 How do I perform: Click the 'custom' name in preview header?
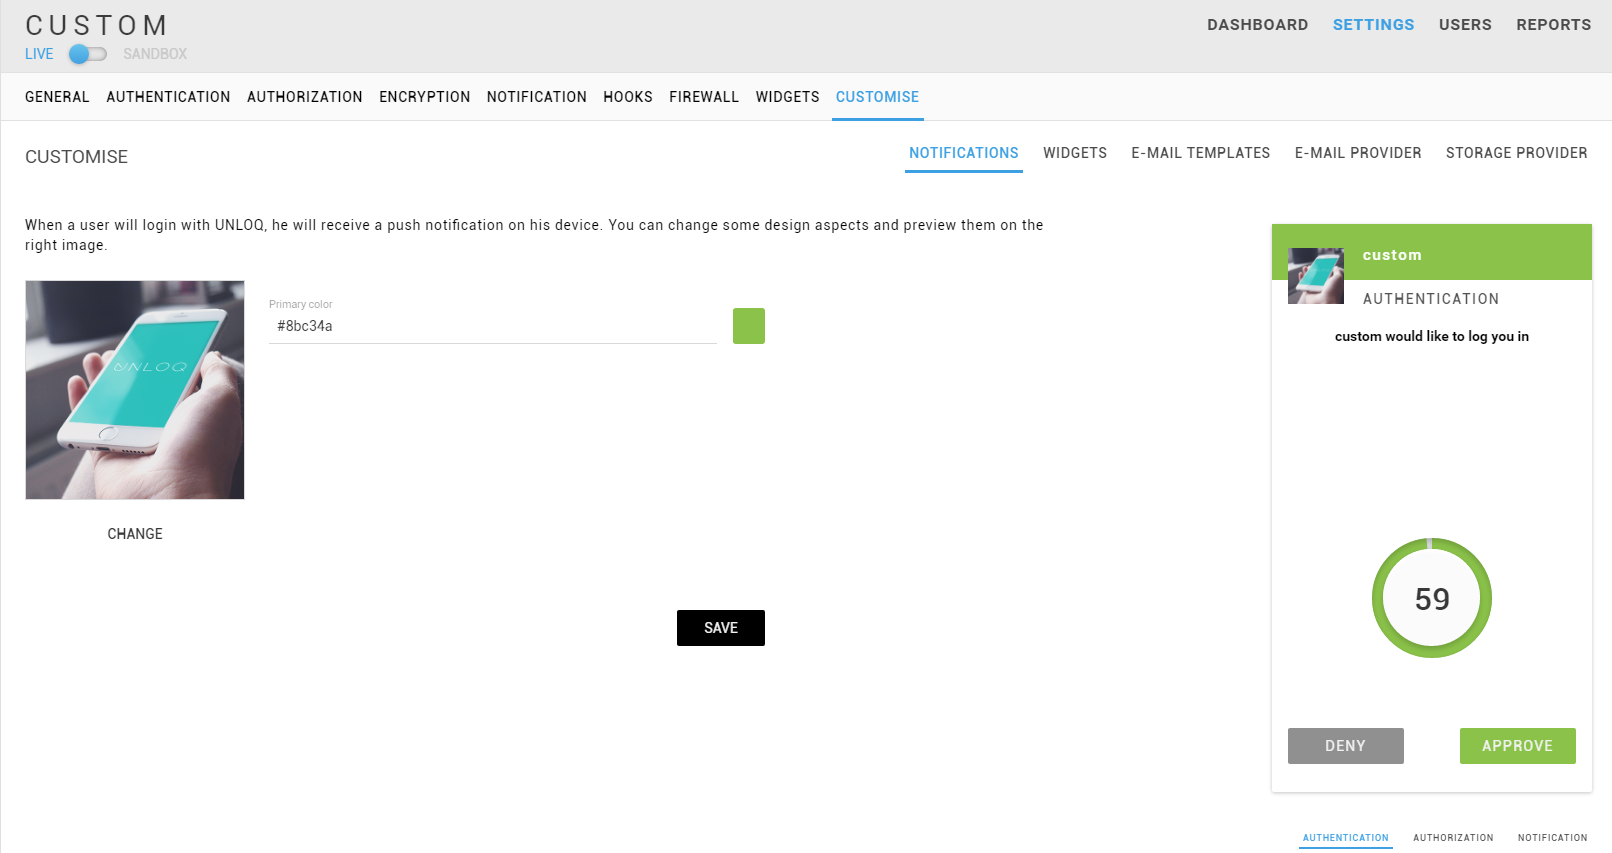(1392, 255)
